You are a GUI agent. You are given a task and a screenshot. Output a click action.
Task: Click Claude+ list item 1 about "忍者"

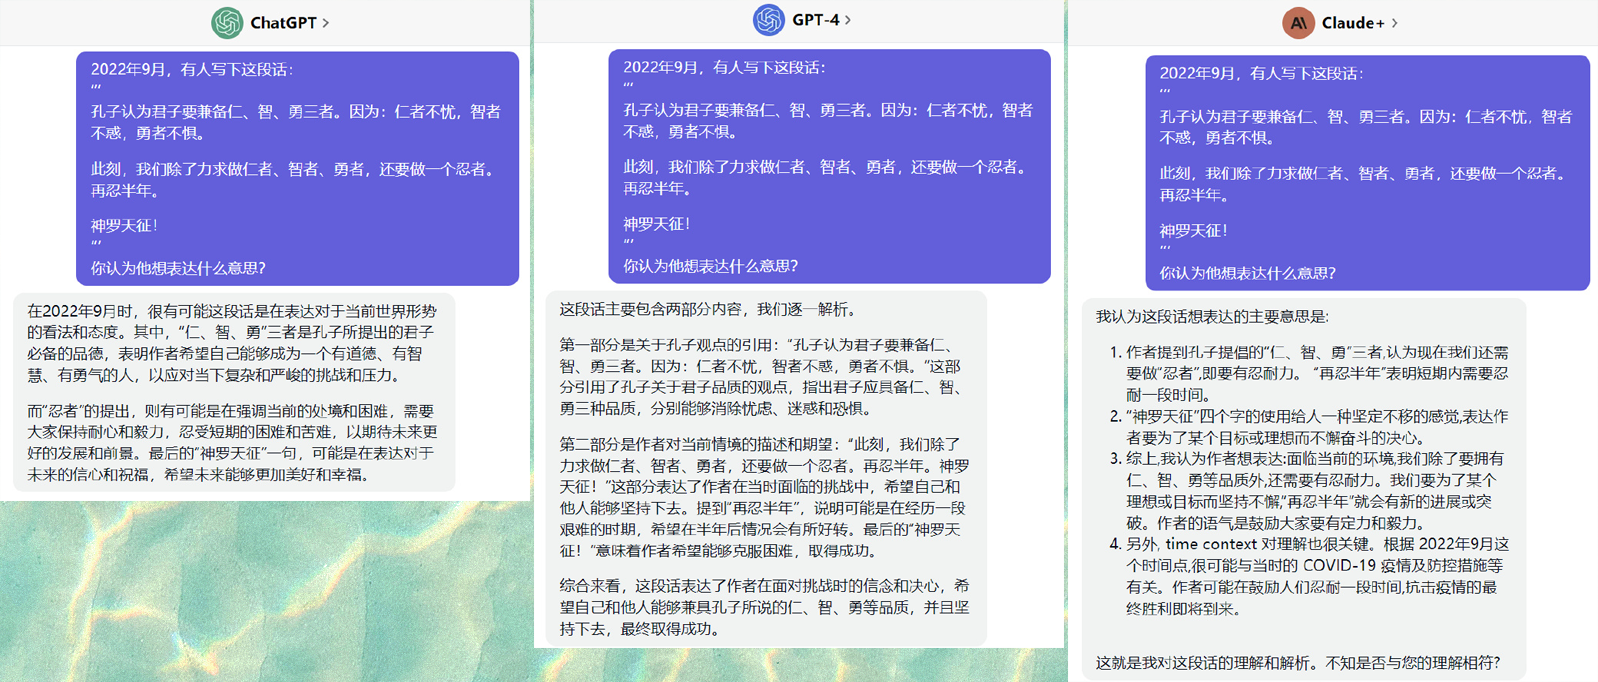click(x=1316, y=373)
